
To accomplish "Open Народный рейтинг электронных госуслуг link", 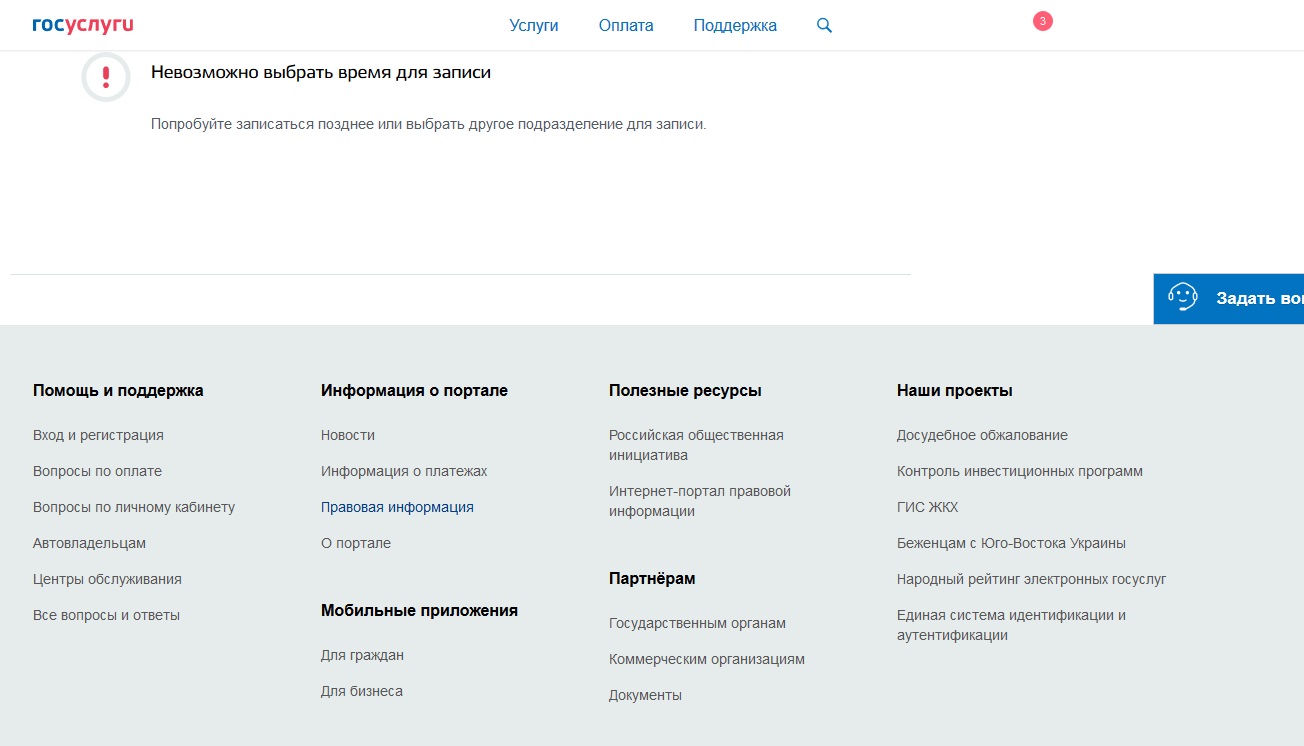I will pos(1032,579).
